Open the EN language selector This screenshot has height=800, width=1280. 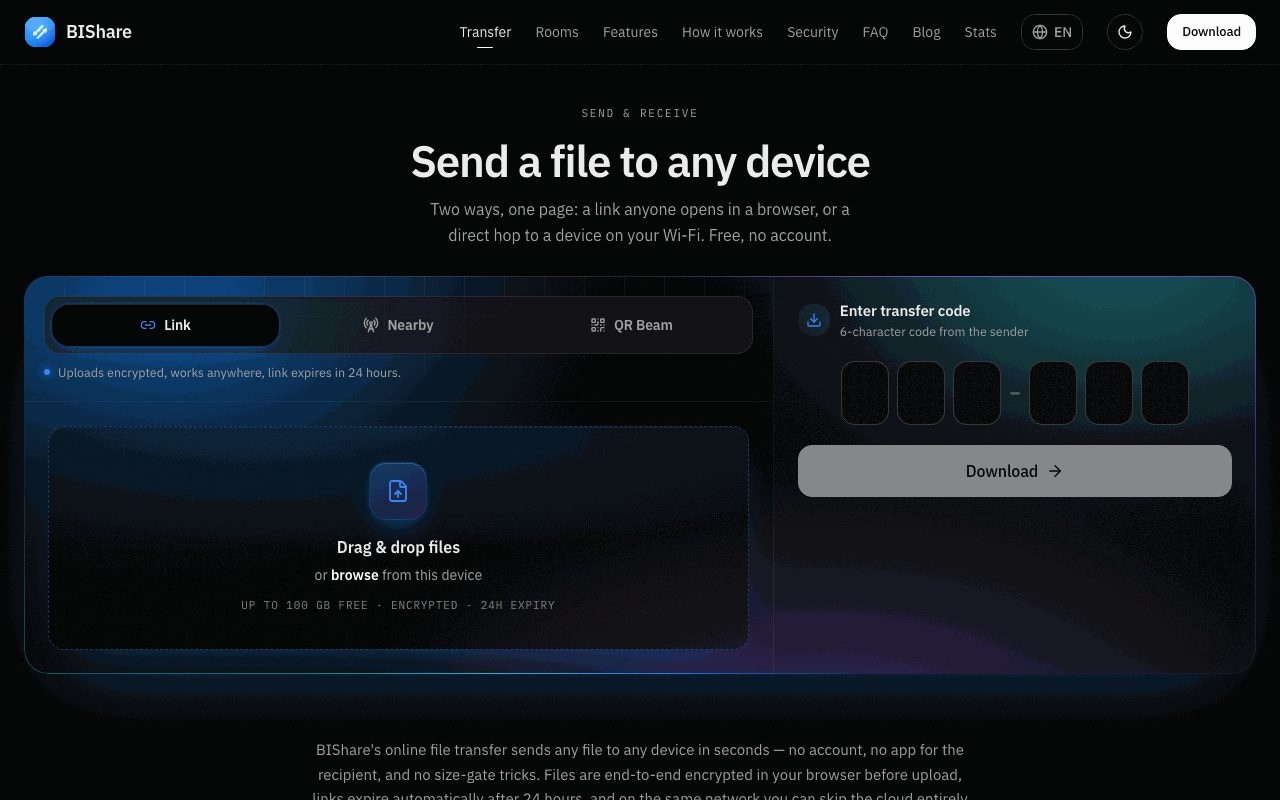[x=1052, y=32]
